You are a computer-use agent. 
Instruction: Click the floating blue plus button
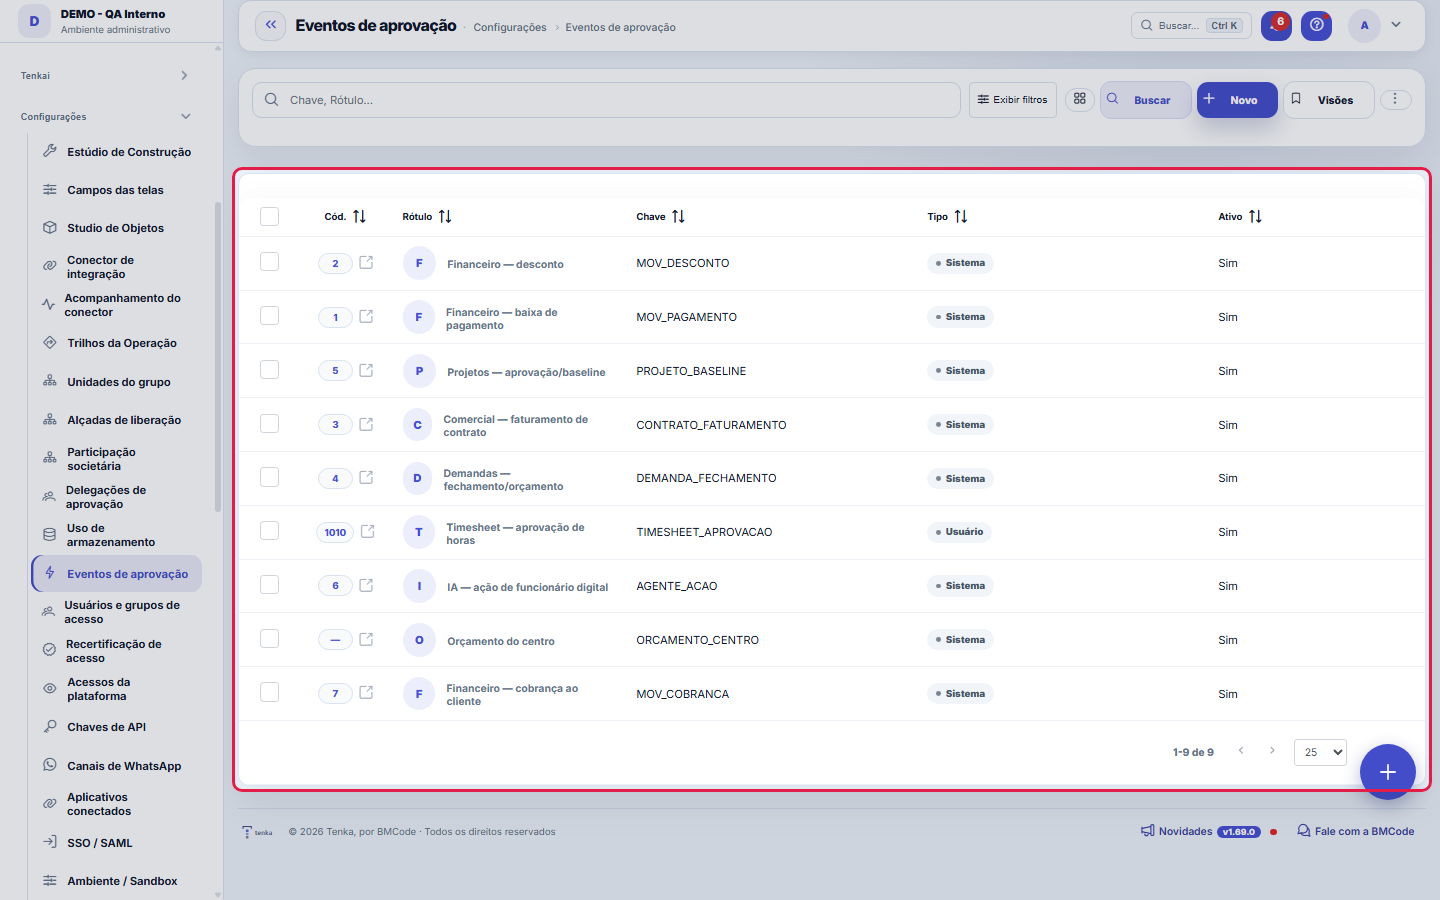(x=1387, y=772)
